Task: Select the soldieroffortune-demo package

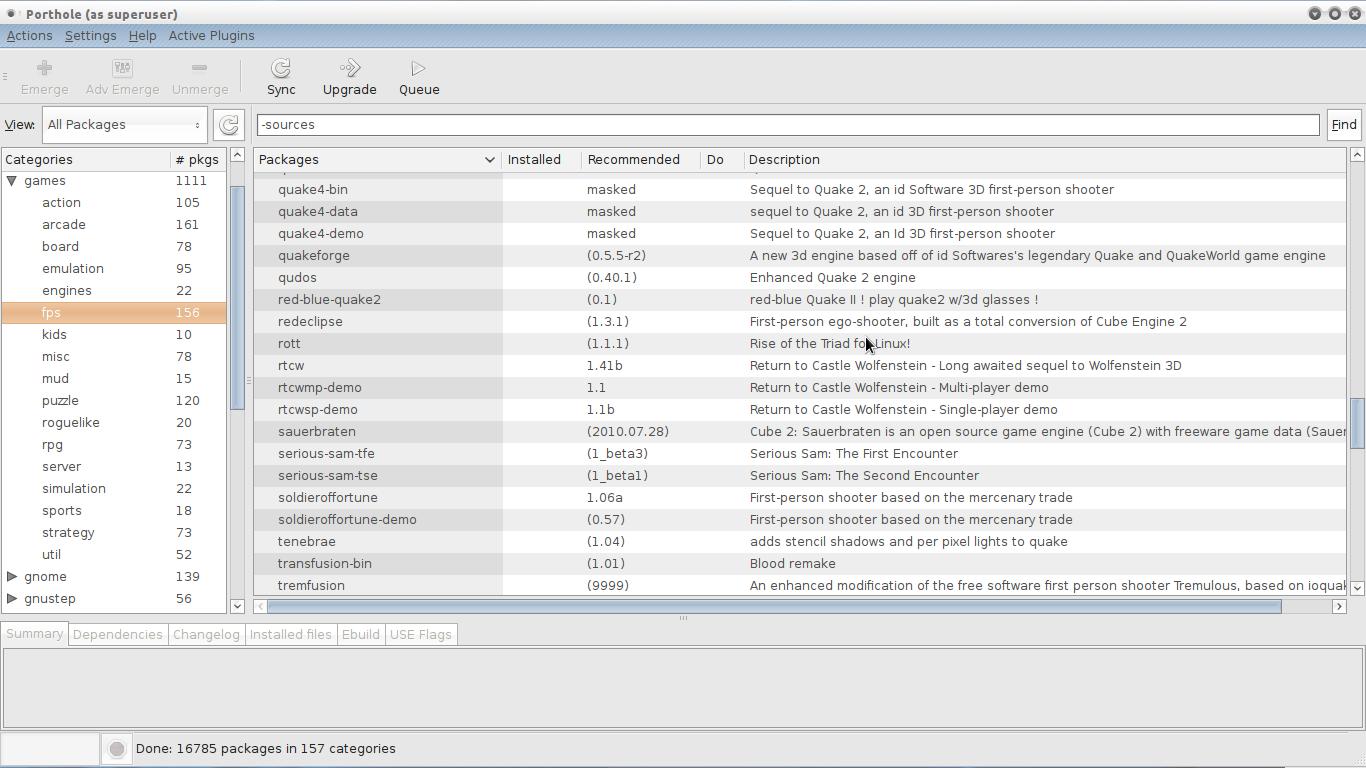Action: tap(800, 520)
